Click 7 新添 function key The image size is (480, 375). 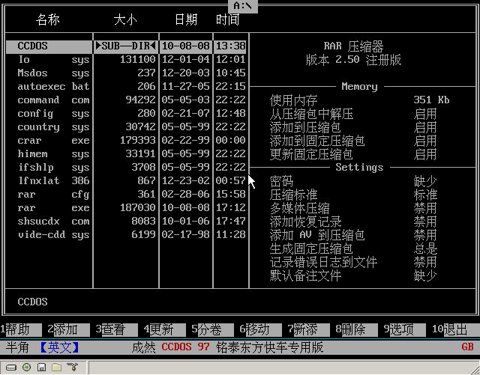308,330
